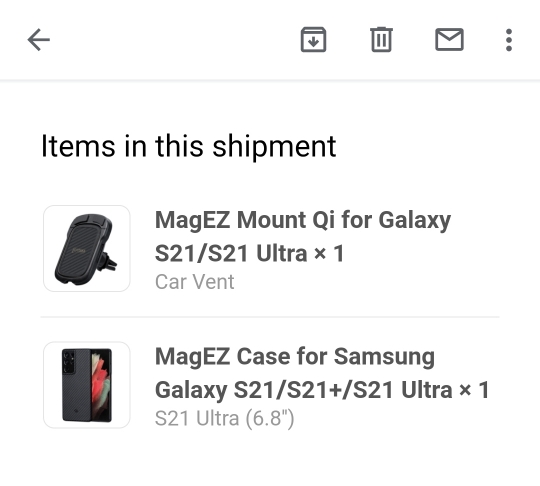Select the Car Vent variant text
Image resolution: width=540 pixels, height=486 pixels.
pos(195,282)
